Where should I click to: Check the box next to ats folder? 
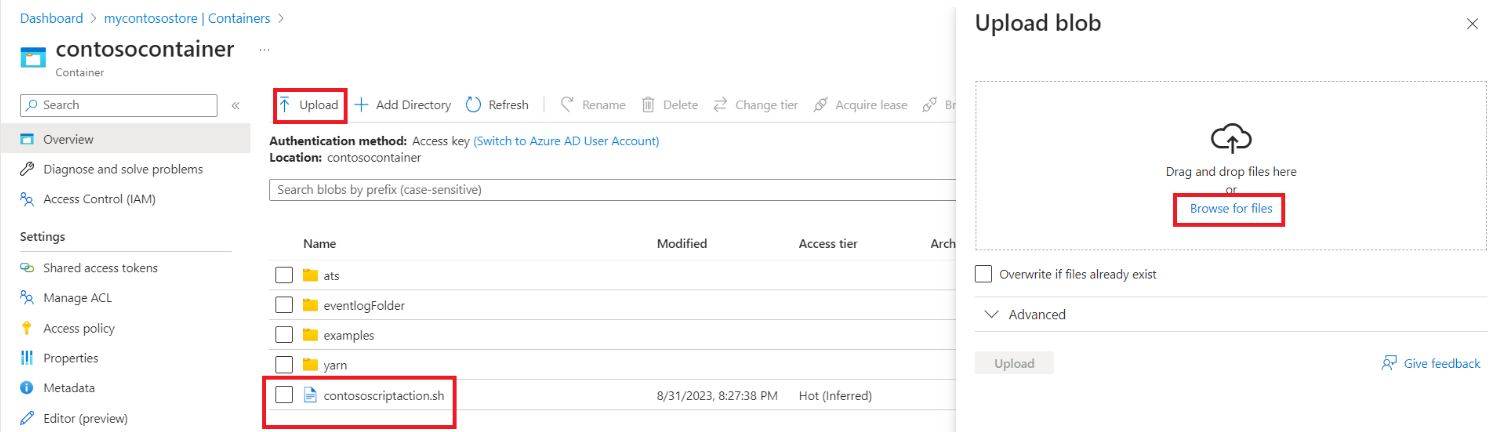point(284,275)
